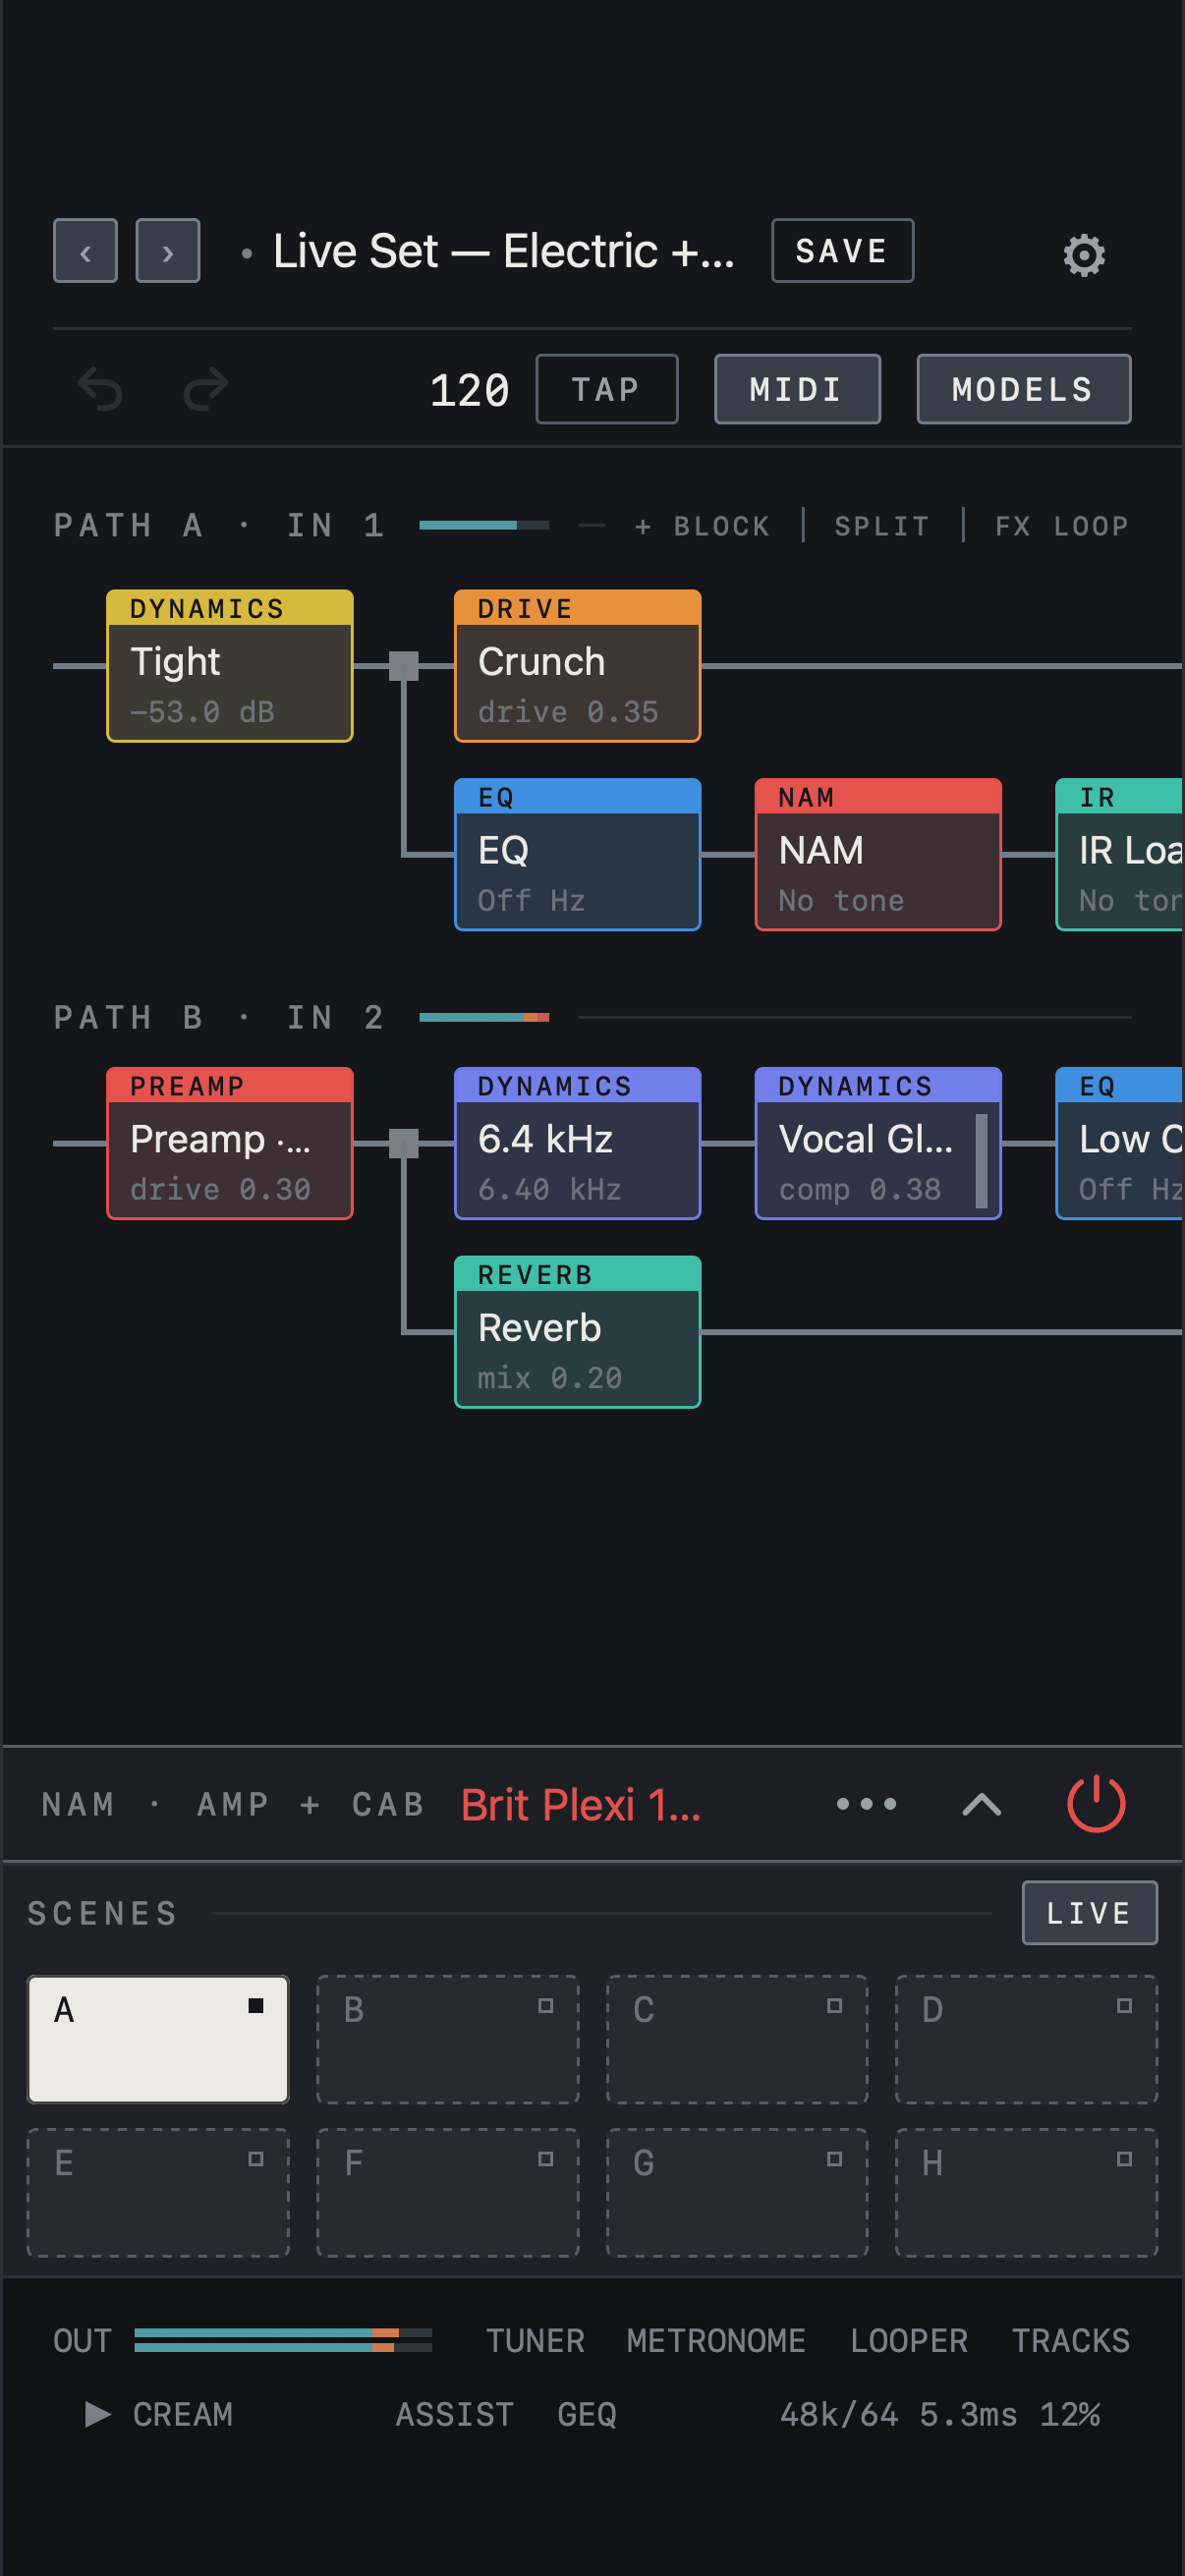Select the Preamp block in Path B

point(230,1143)
